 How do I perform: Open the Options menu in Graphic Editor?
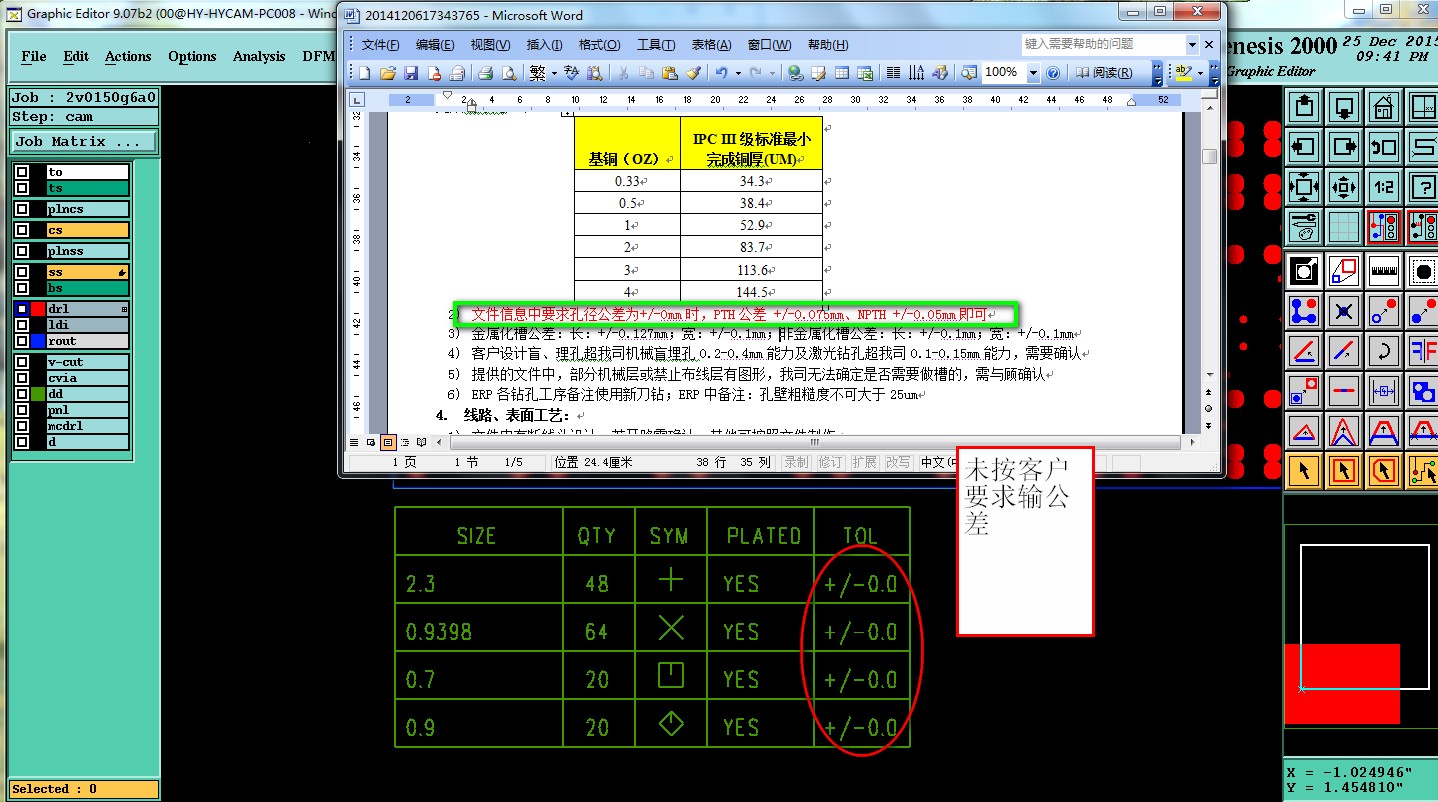coord(192,57)
